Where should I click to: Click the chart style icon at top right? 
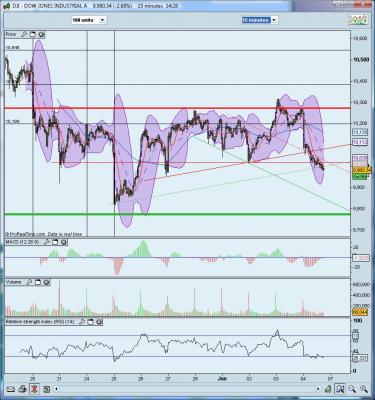coord(358,20)
